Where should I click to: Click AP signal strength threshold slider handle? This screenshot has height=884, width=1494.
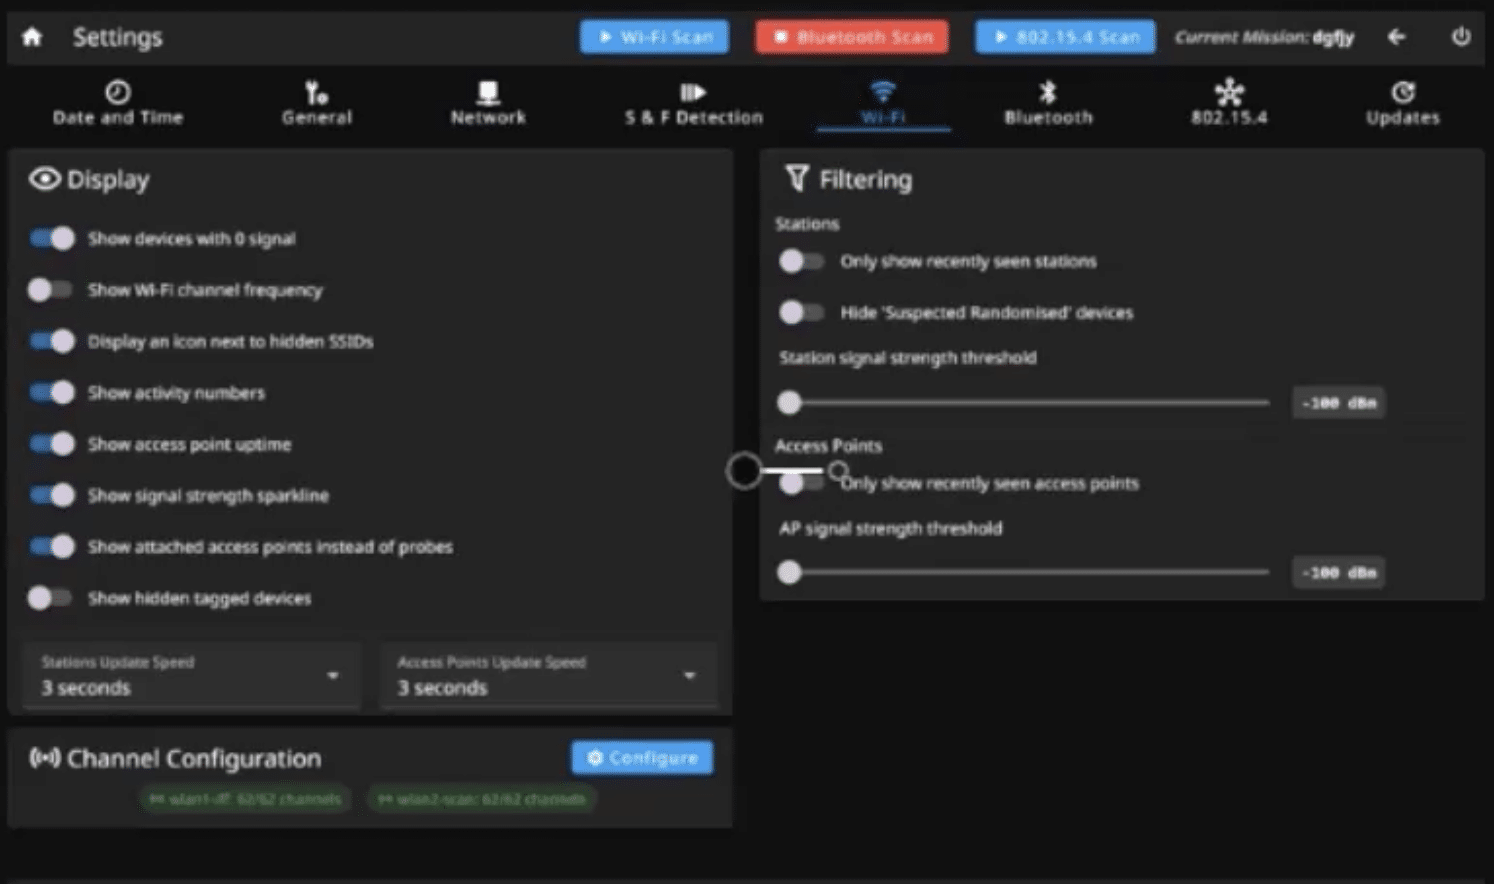[x=790, y=573]
